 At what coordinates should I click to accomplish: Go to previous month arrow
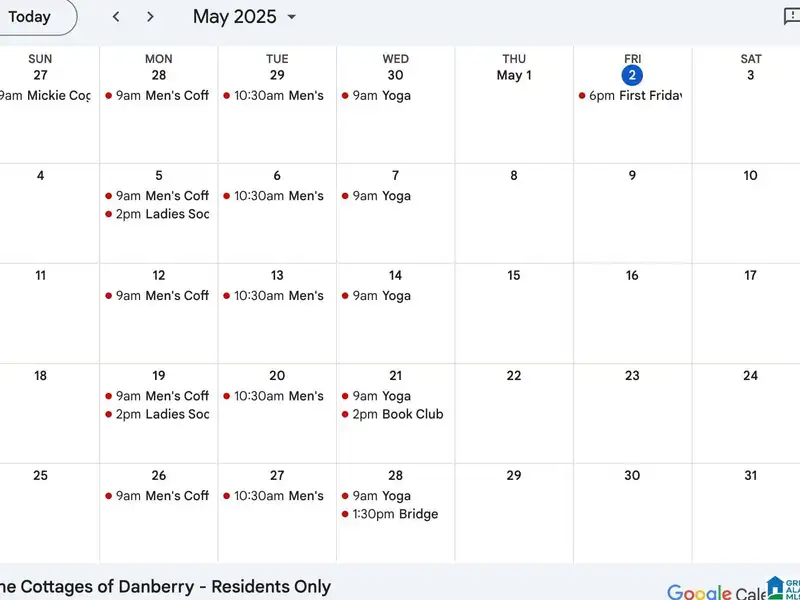click(x=116, y=17)
